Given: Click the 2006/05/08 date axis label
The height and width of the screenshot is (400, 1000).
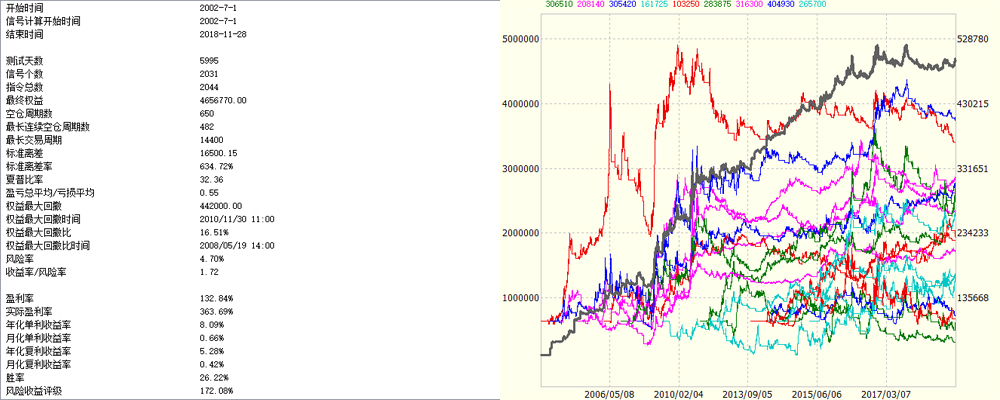Looking at the screenshot, I should [610, 394].
